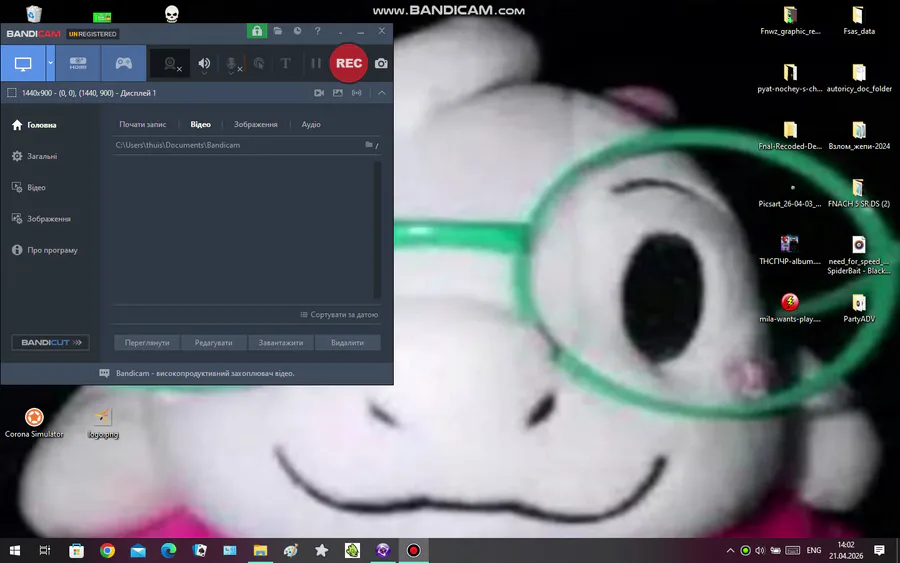
Task: Click the Видалити button
Action: (x=347, y=343)
